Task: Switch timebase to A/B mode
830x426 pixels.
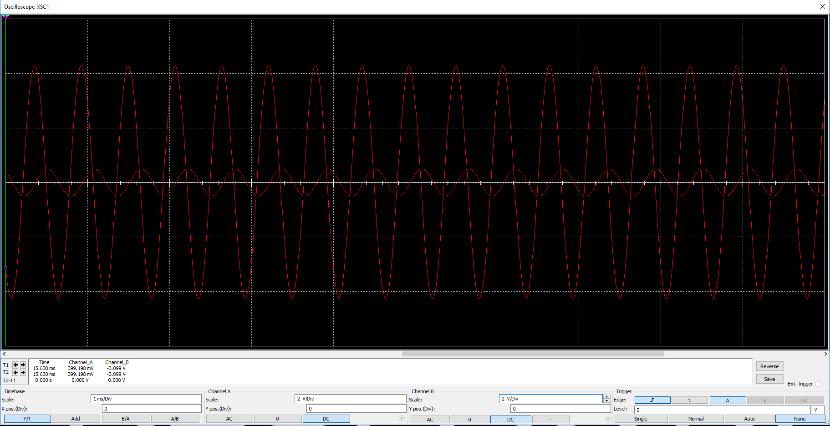Action: coord(176,419)
